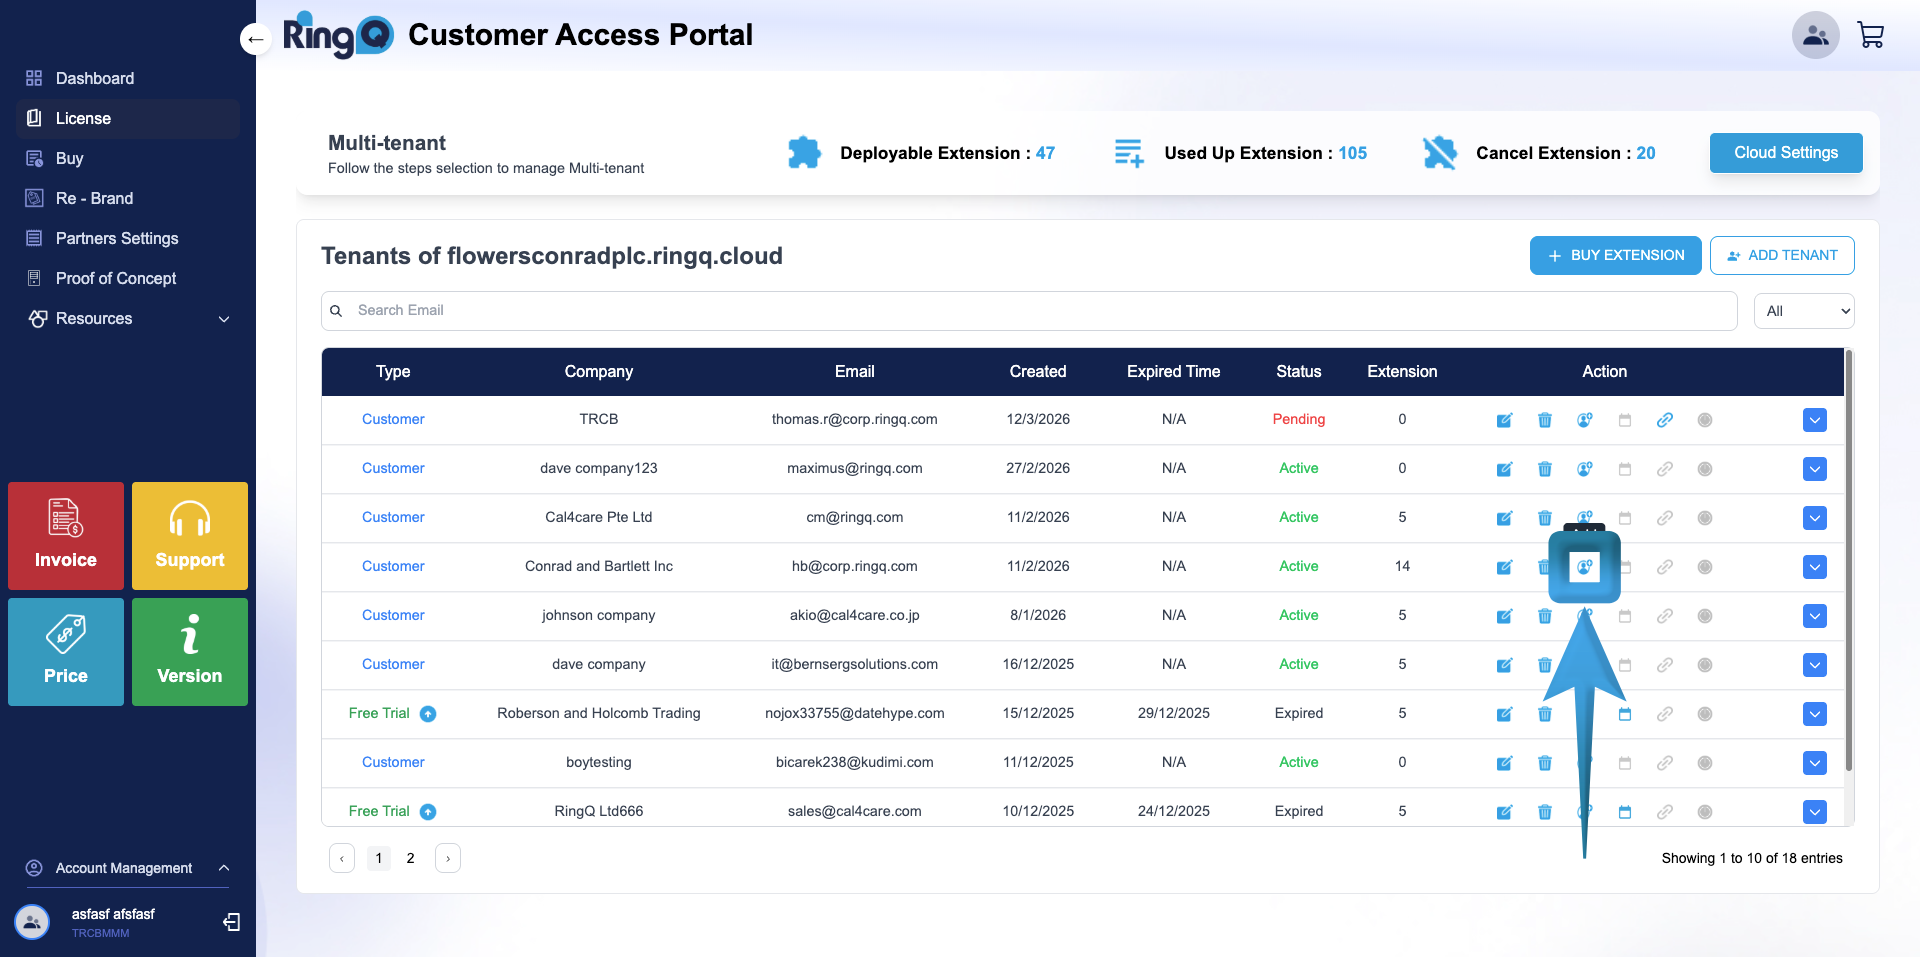This screenshot has width=1920, height=957.
Task: Toggle the power icon for johnson company
Action: [1705, 616]
